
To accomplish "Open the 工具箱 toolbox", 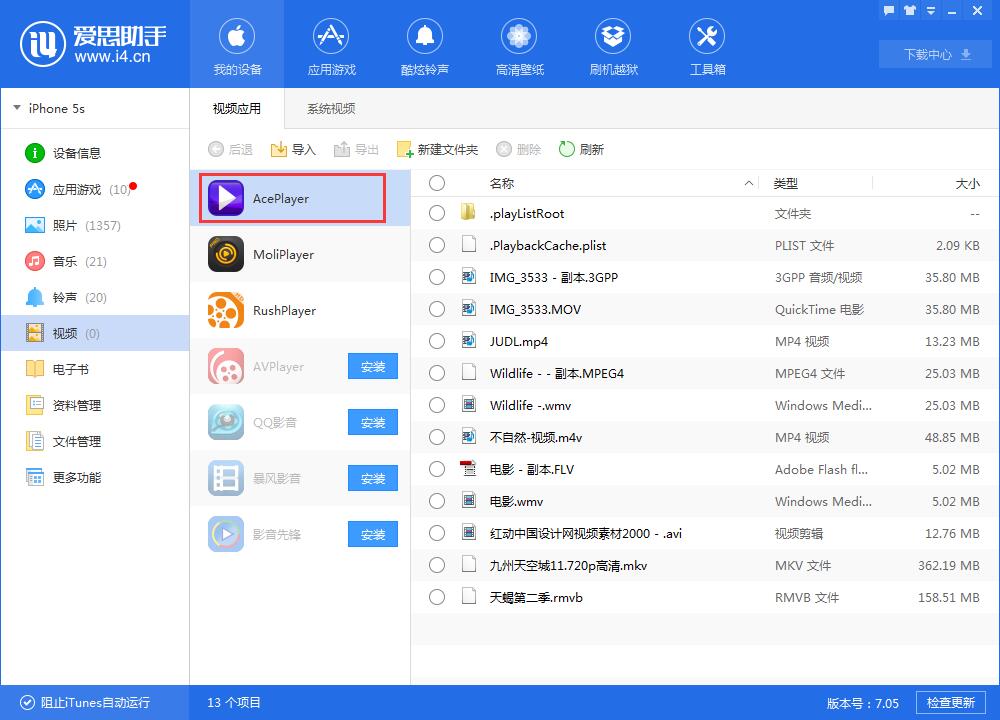I will point(707,45).
